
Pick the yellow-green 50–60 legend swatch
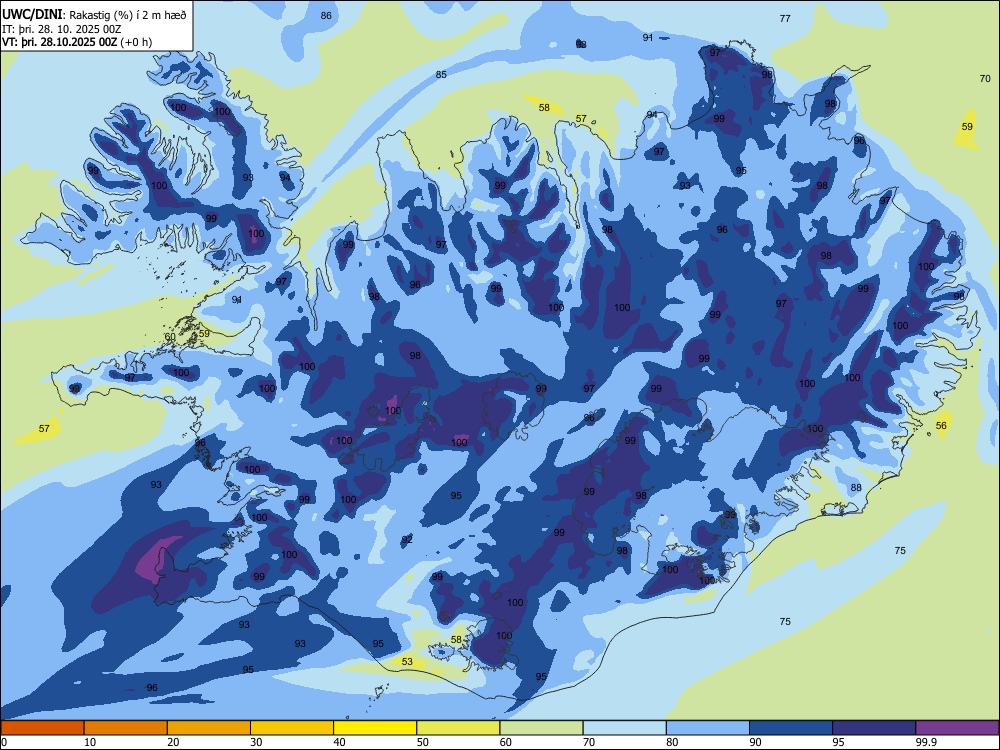pyautogui.click(x=458, y=728)
